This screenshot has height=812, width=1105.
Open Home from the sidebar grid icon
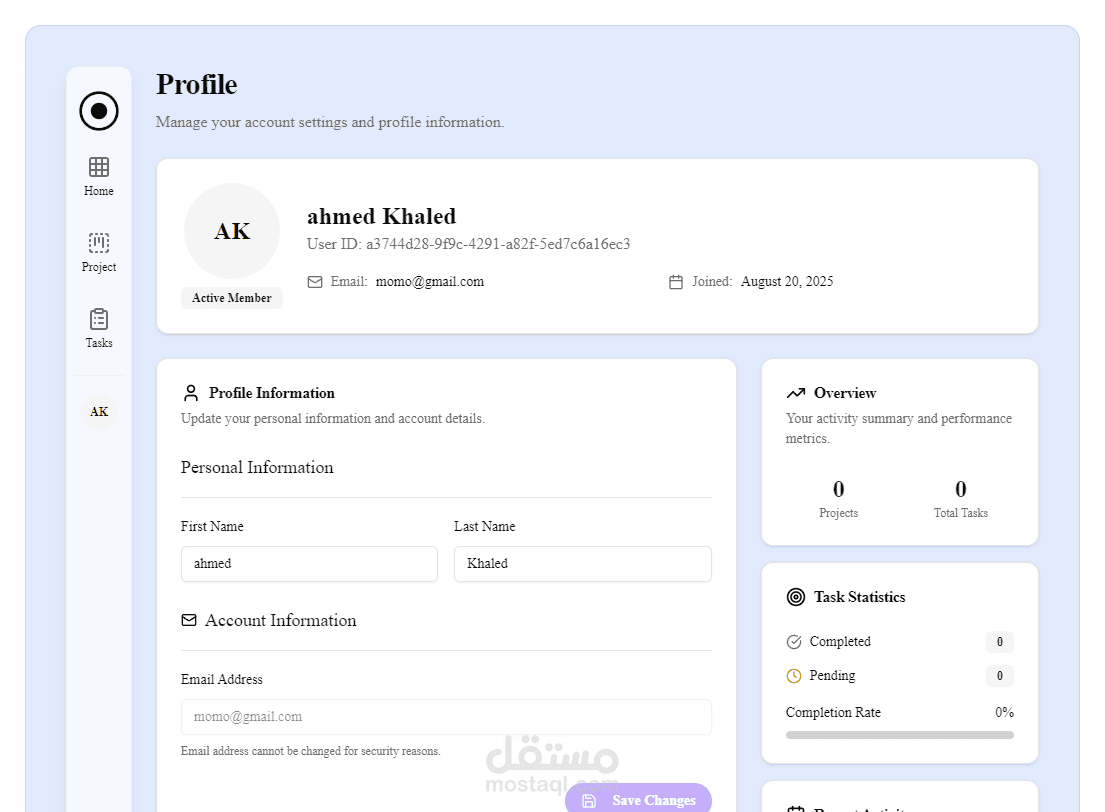coord(99,167)
